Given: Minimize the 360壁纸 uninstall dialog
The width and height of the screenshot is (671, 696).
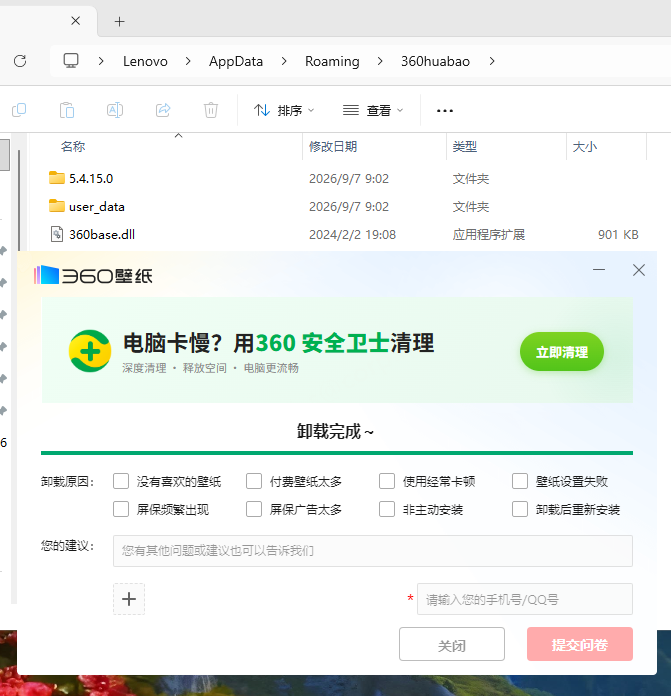Looking at the screenshot, I should click(599, 269).
